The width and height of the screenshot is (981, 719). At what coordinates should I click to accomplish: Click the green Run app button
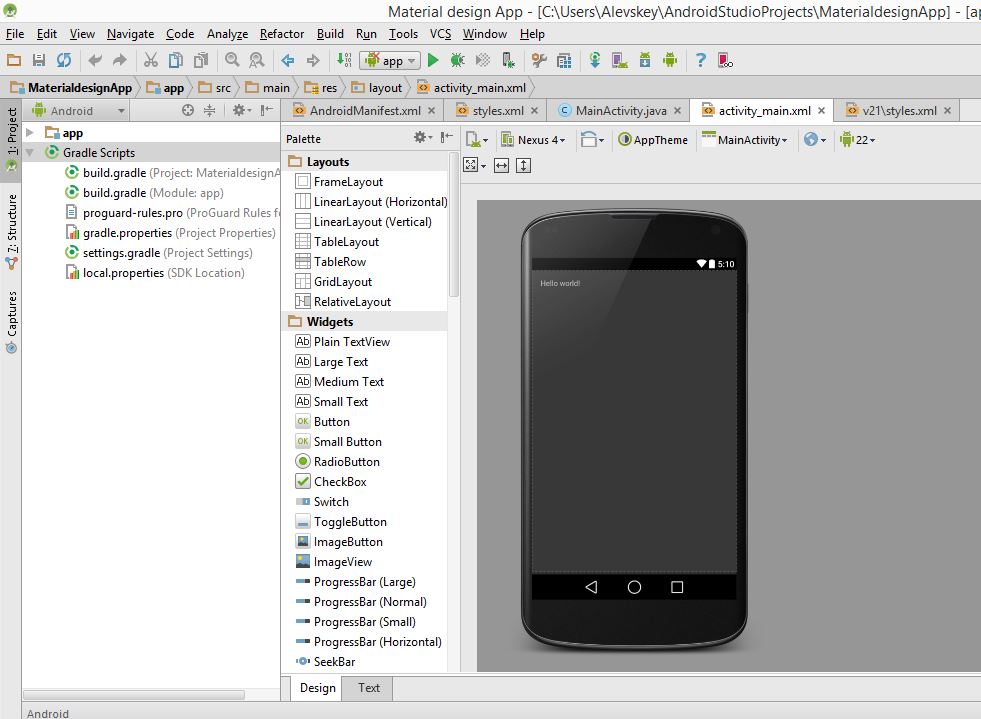tap(433, 61)
